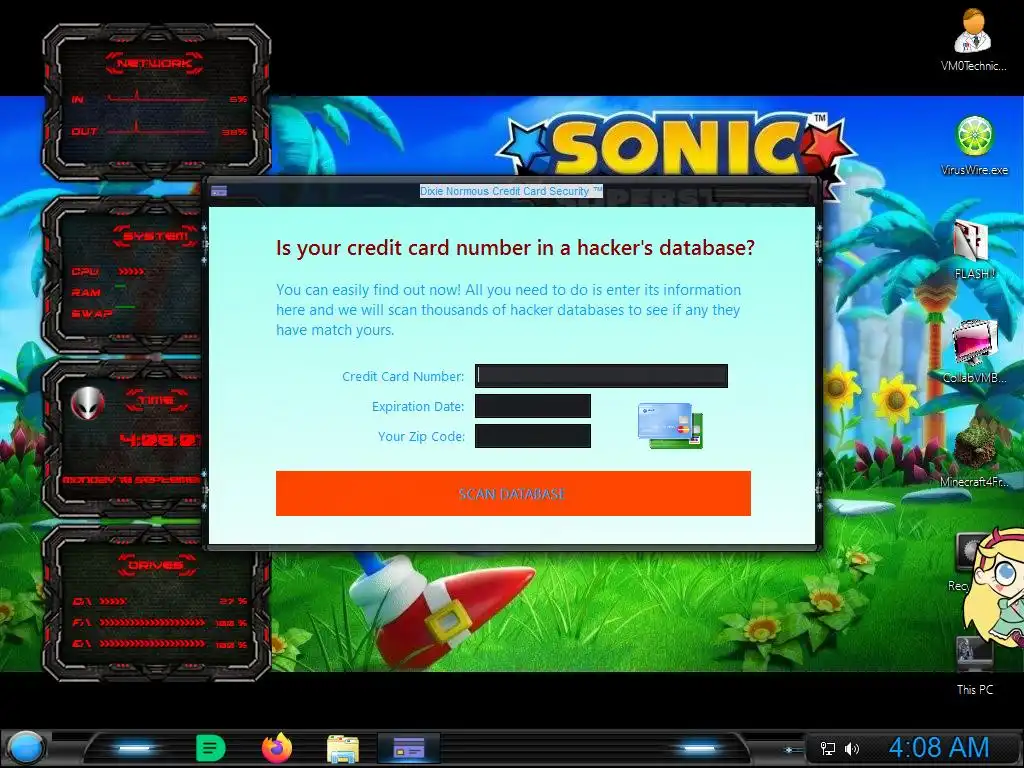The height and width of the screenshot is (768, 1024).
Task: Click the credit card app taskbar button
Action: pos(409,748)
